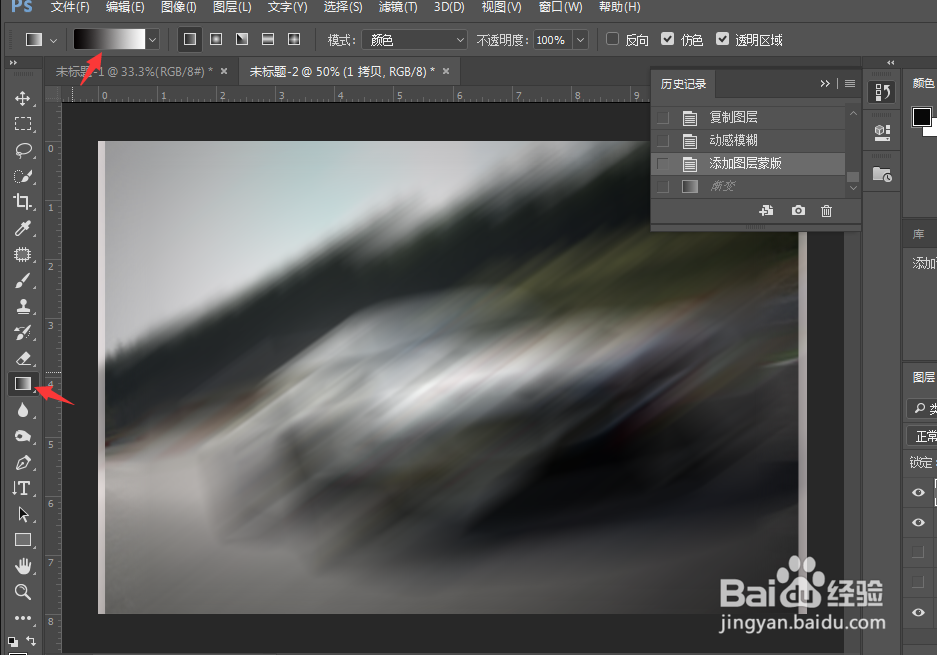Open the 窗口(W) menu
Viewport: 937px width, 655px height.
pos(561,7)
